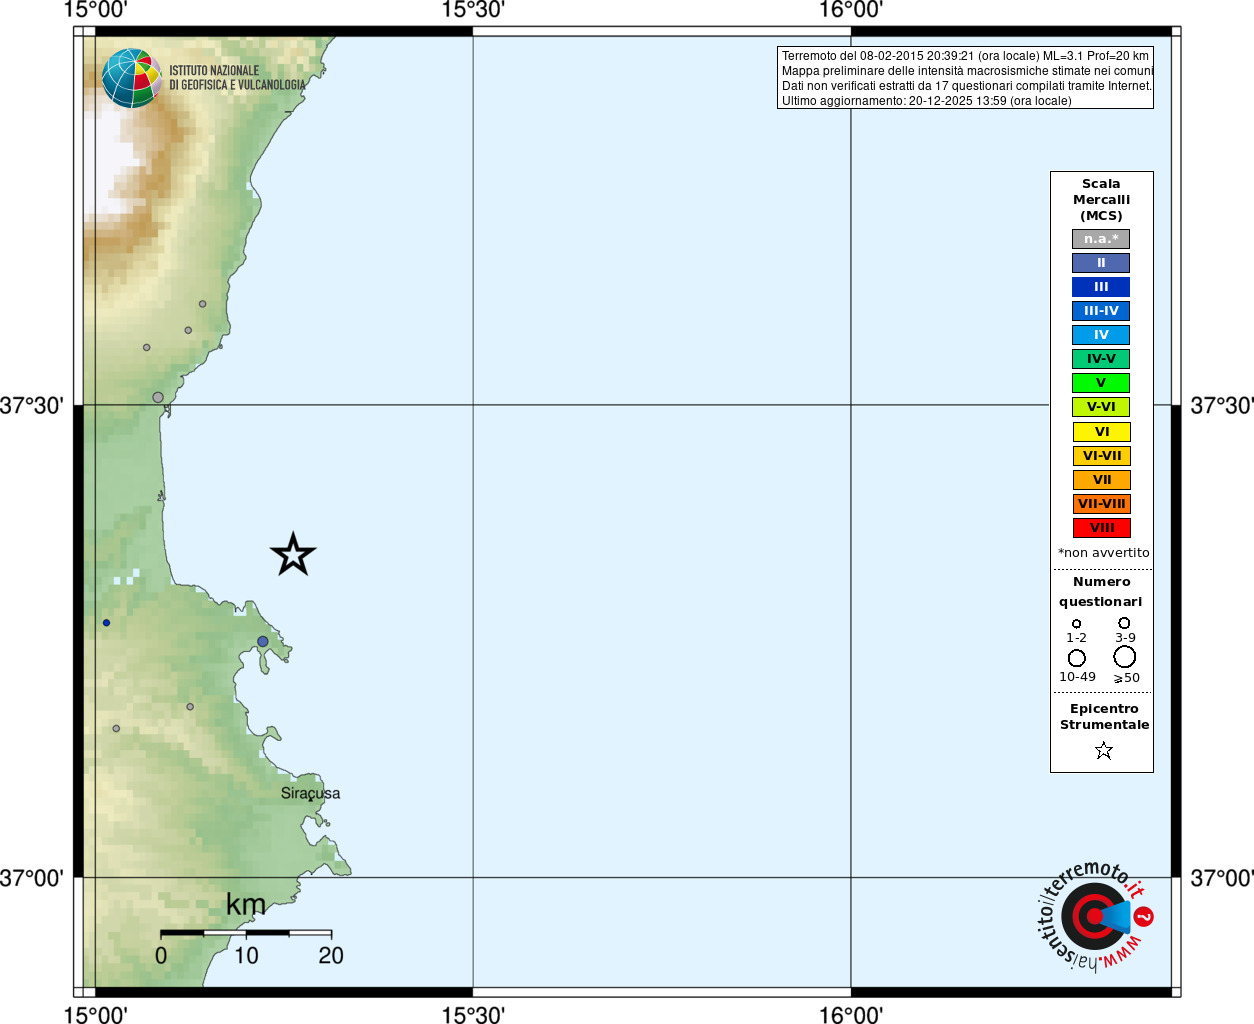The height and width of the screenshot is (1024, 1254).
Task: Click the top 15°30' longitude label
Action: [473, 10]
